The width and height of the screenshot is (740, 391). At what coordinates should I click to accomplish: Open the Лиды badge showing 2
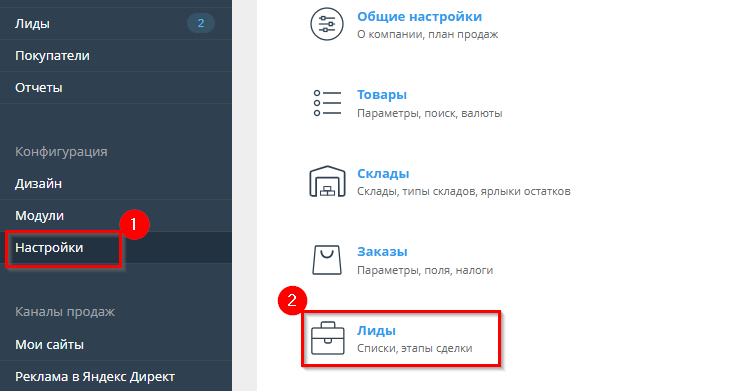pyautogui.click(x=201, y=23)
